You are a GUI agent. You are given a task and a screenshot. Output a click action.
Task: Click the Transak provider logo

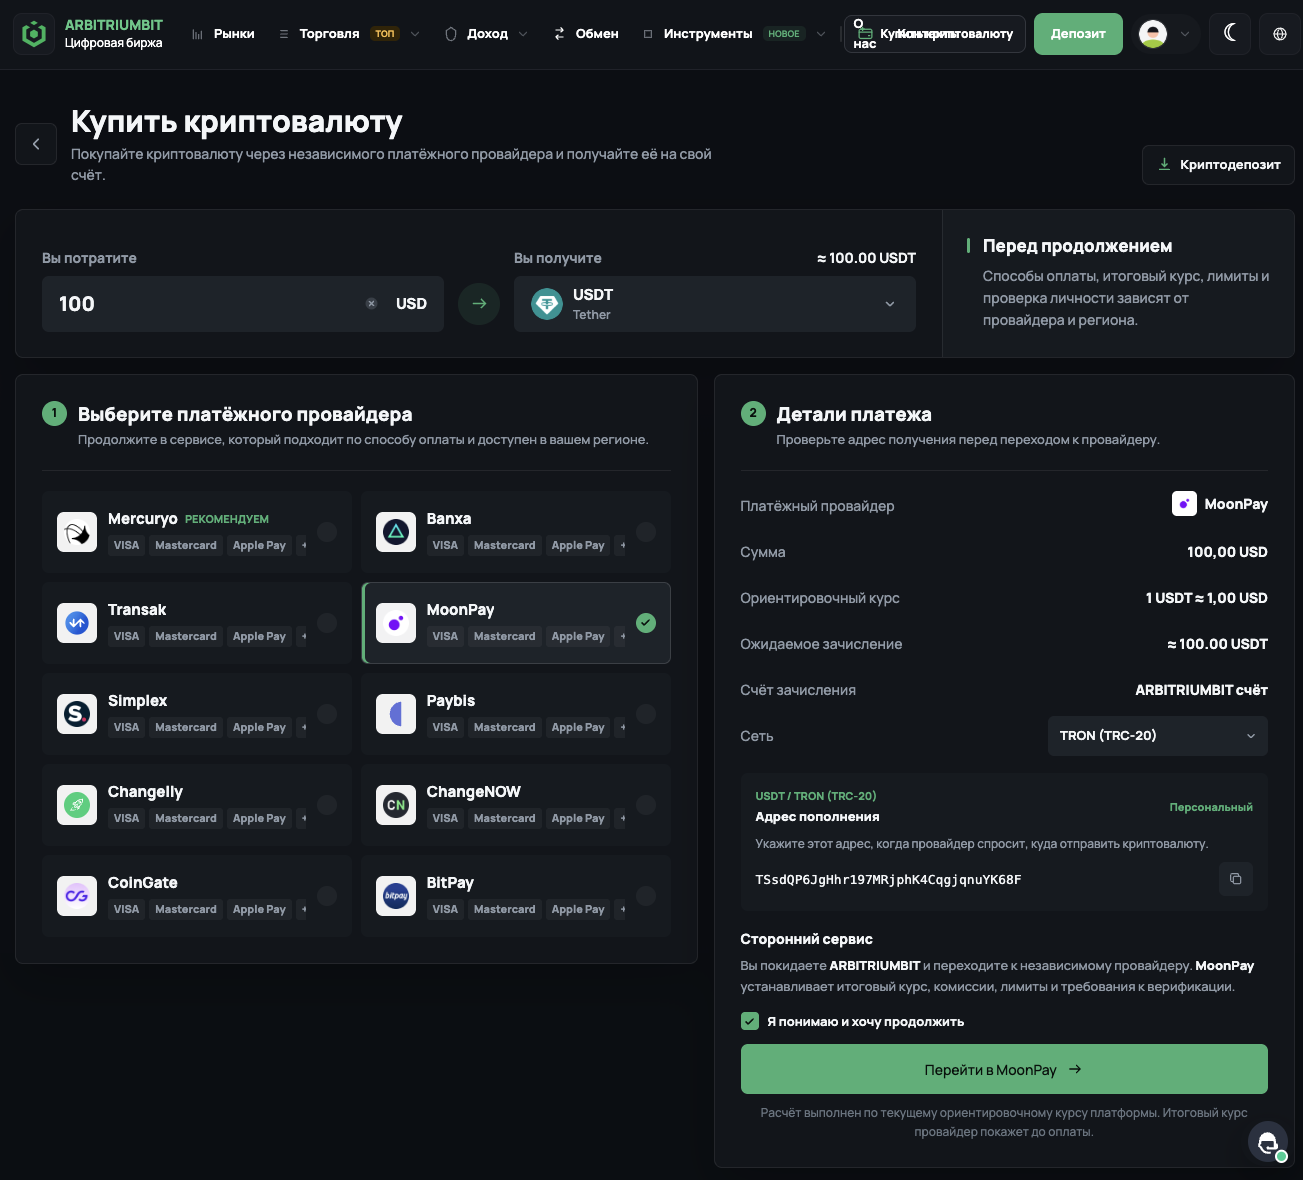(77, 623)
